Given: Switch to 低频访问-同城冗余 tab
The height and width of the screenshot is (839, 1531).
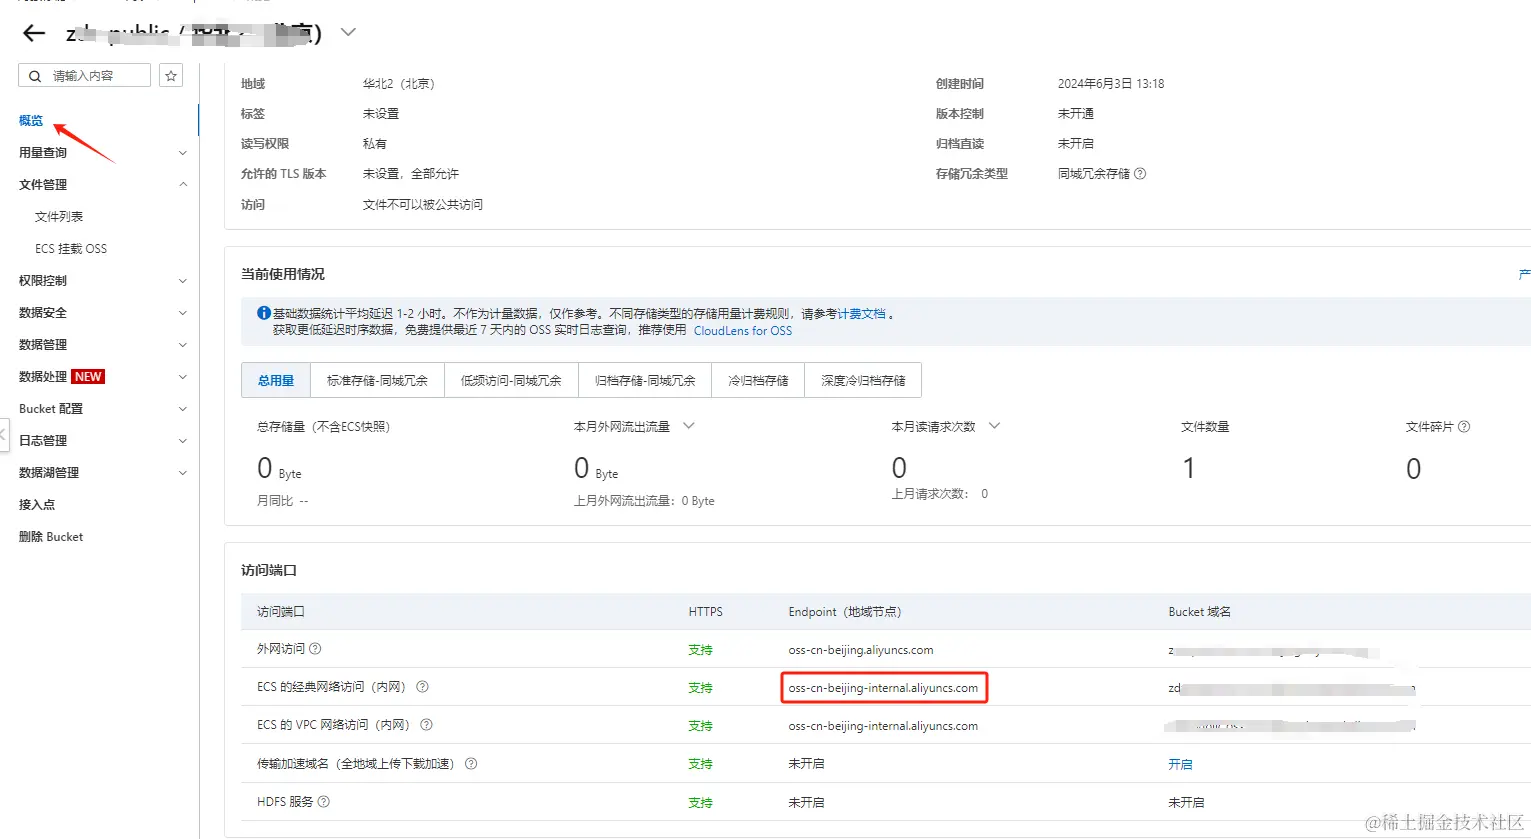Looking at the screenshot, I should coord(511,381).
